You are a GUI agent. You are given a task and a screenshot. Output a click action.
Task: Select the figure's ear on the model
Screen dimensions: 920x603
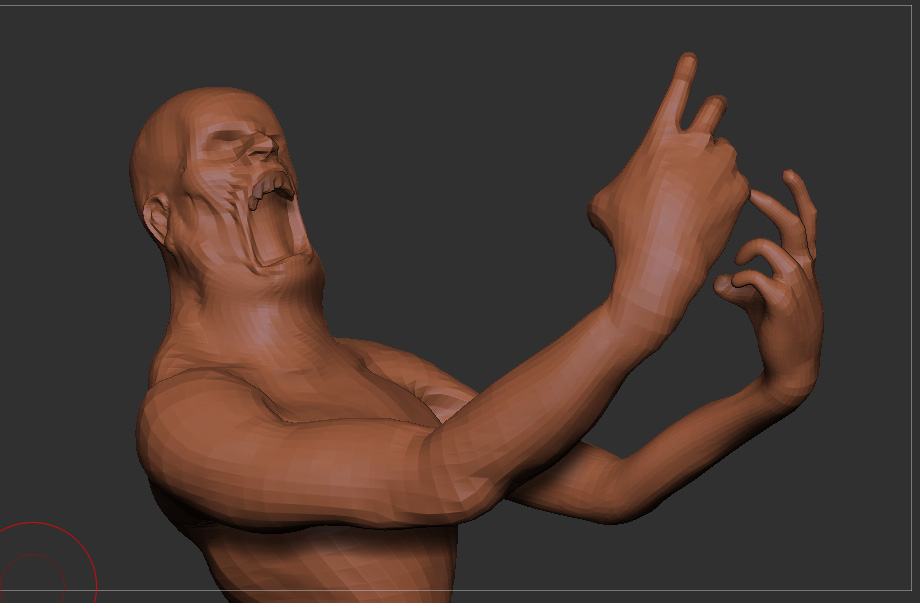pos(157,219)
